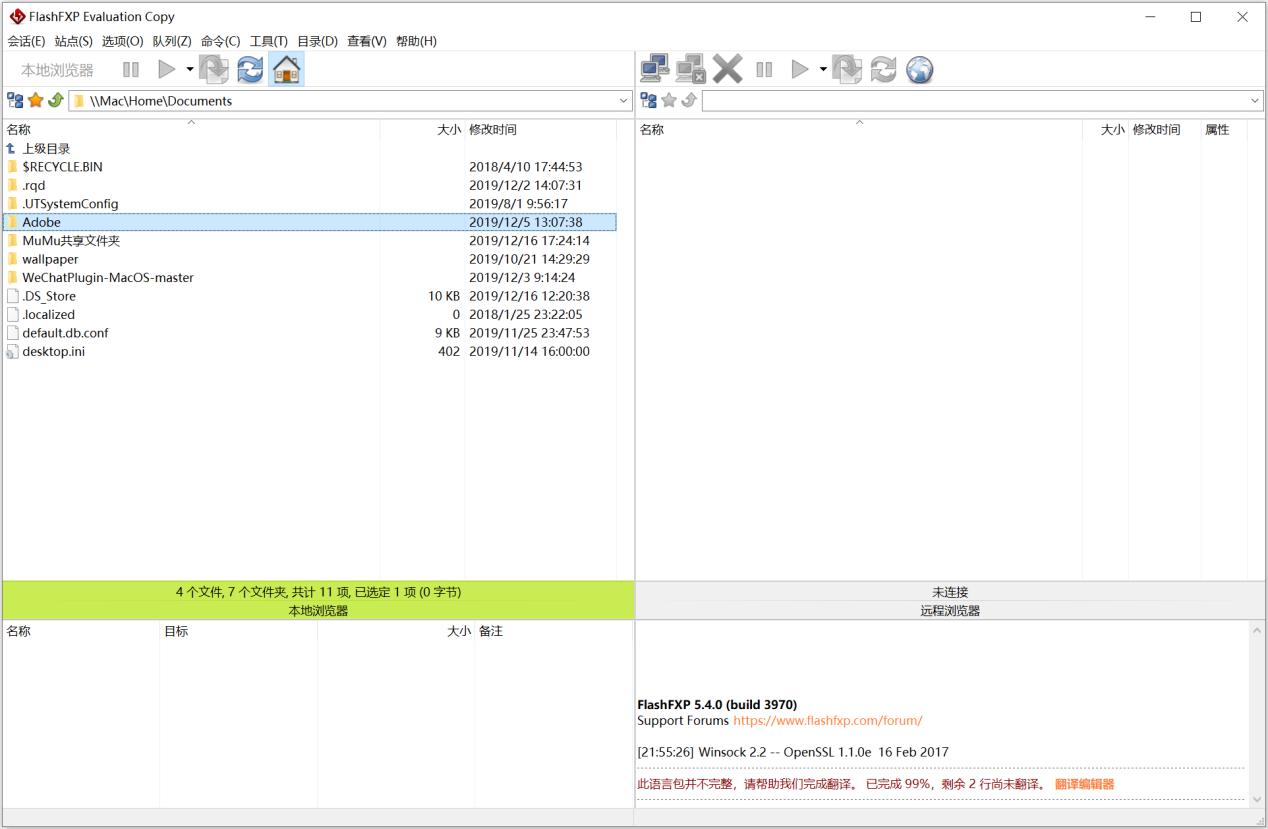Go to 上级目录 parent directory entry
The image size is (1268, 829).
46,148
